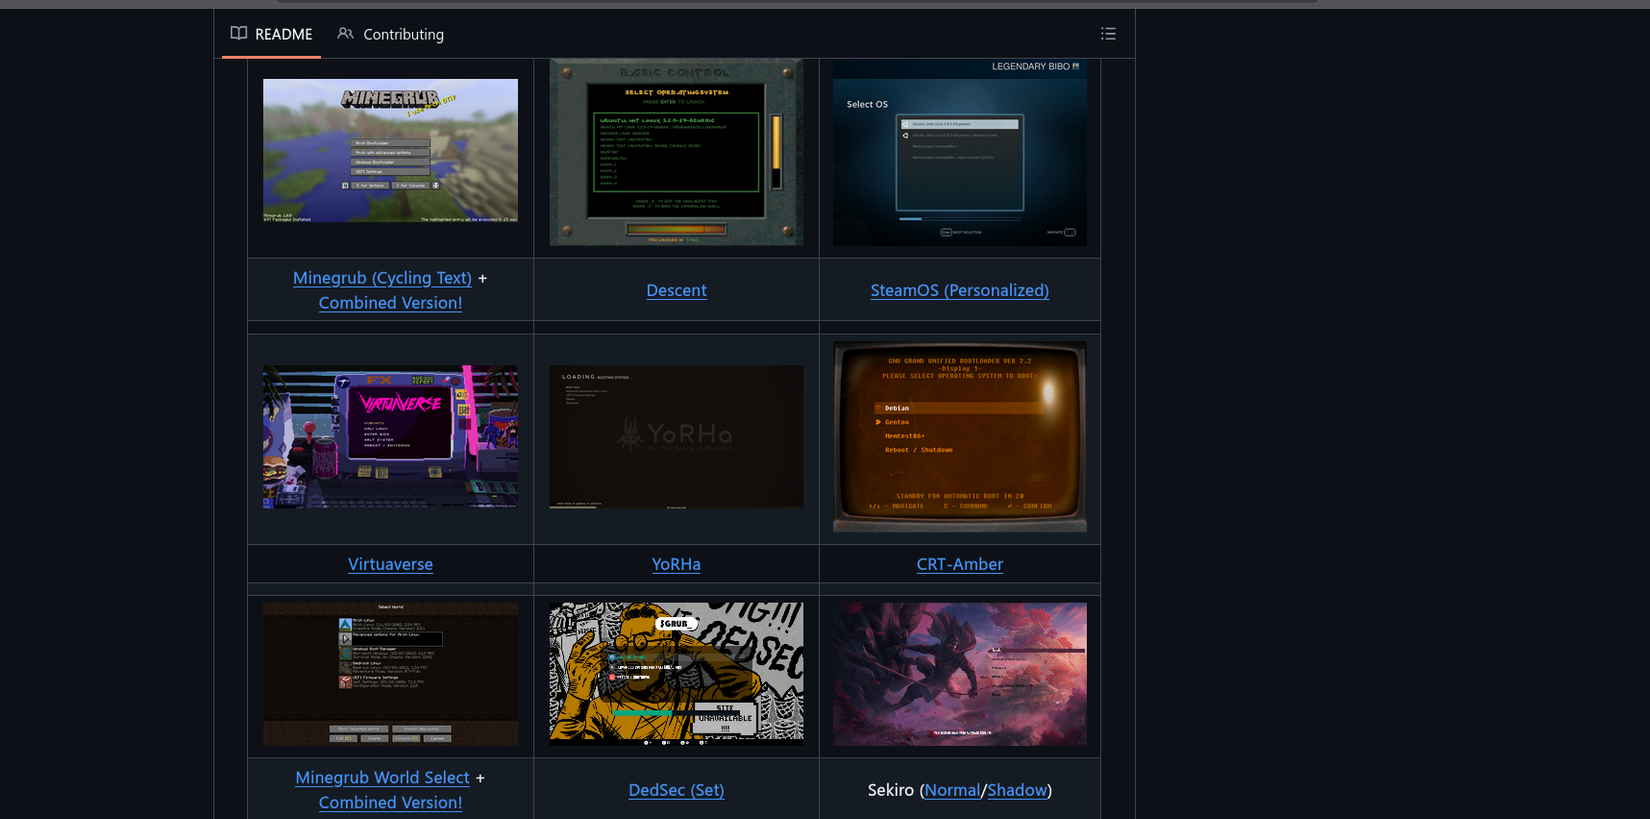View the Virtuaverse pixel-art preview image
This screenshot has width=1650, height=819.
point(390,437)
